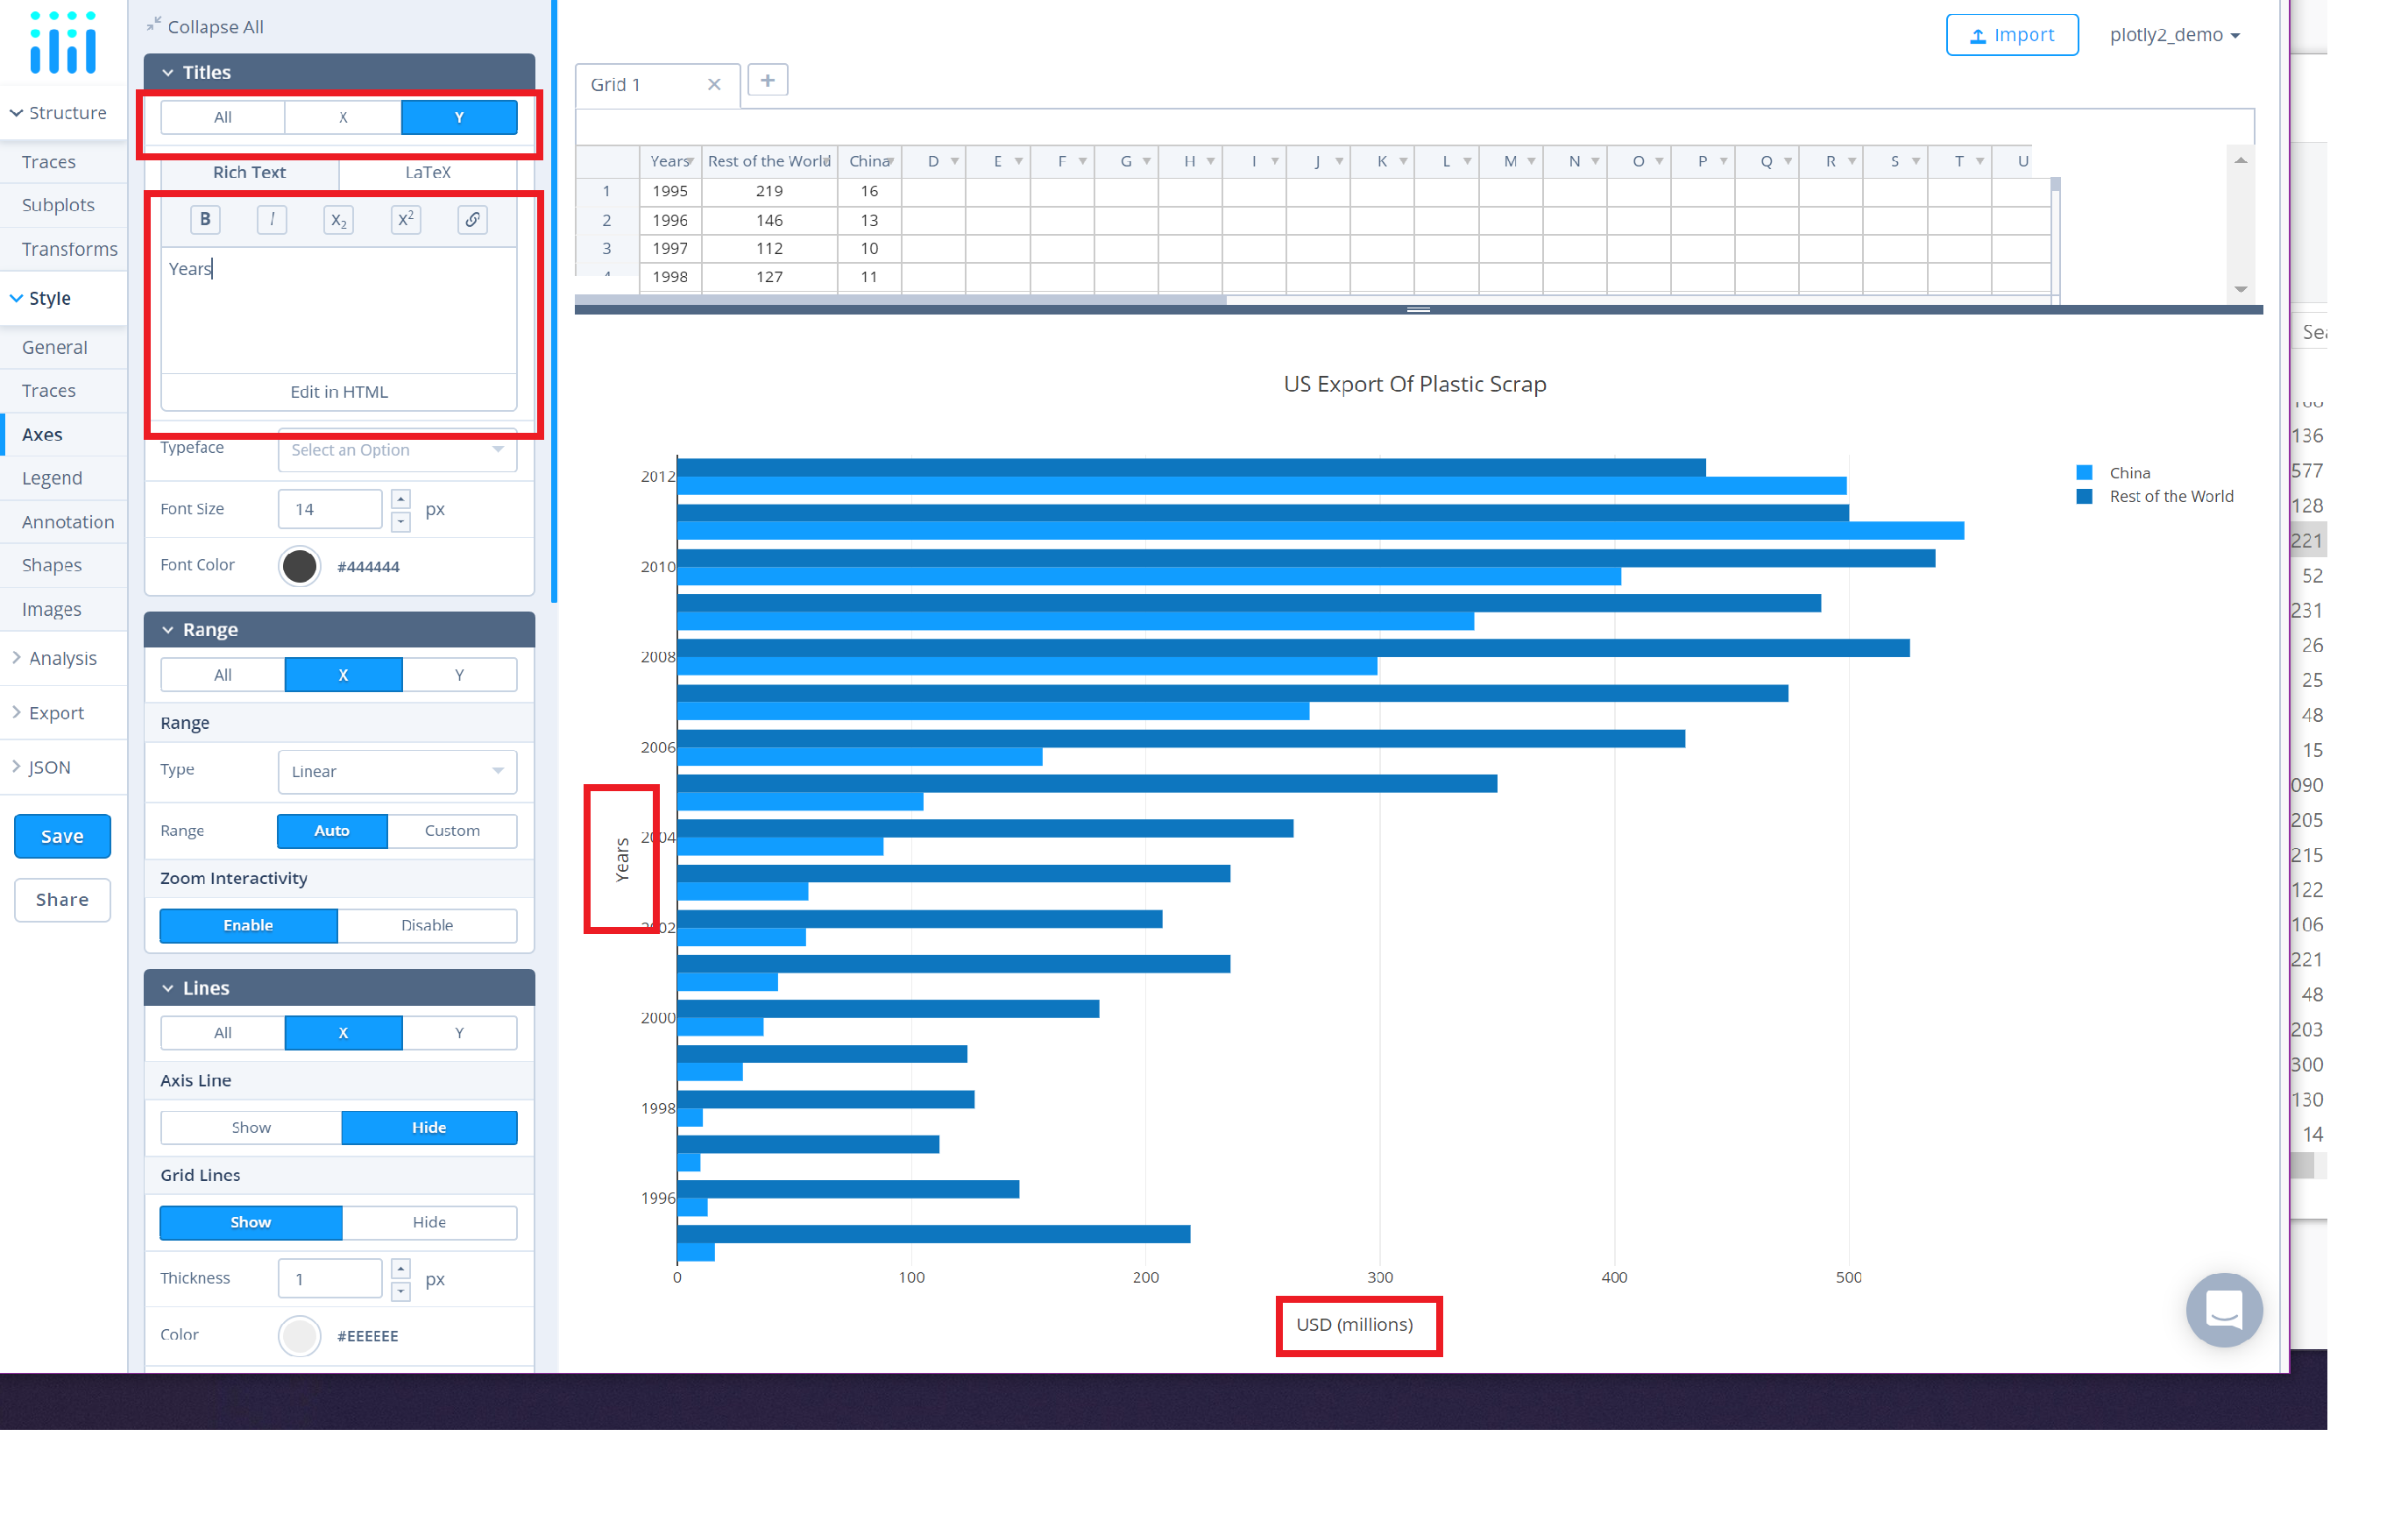Toggle the Y axis title tab

tap(460, 117)
